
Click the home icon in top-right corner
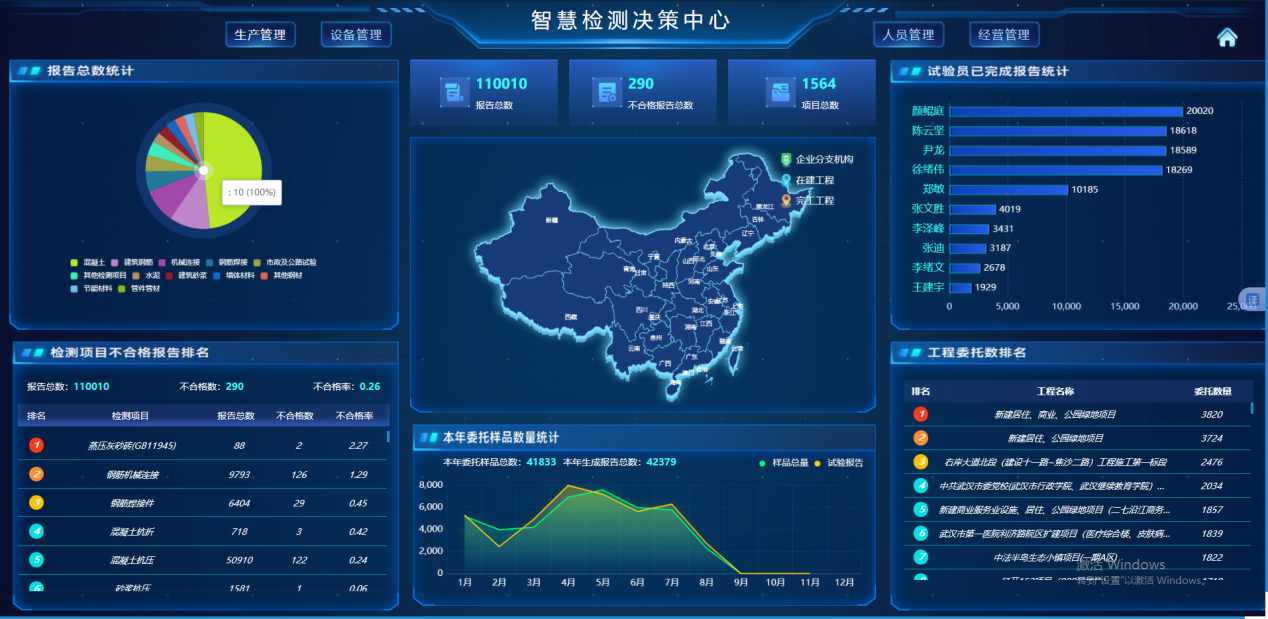(x=1227, y=37)
